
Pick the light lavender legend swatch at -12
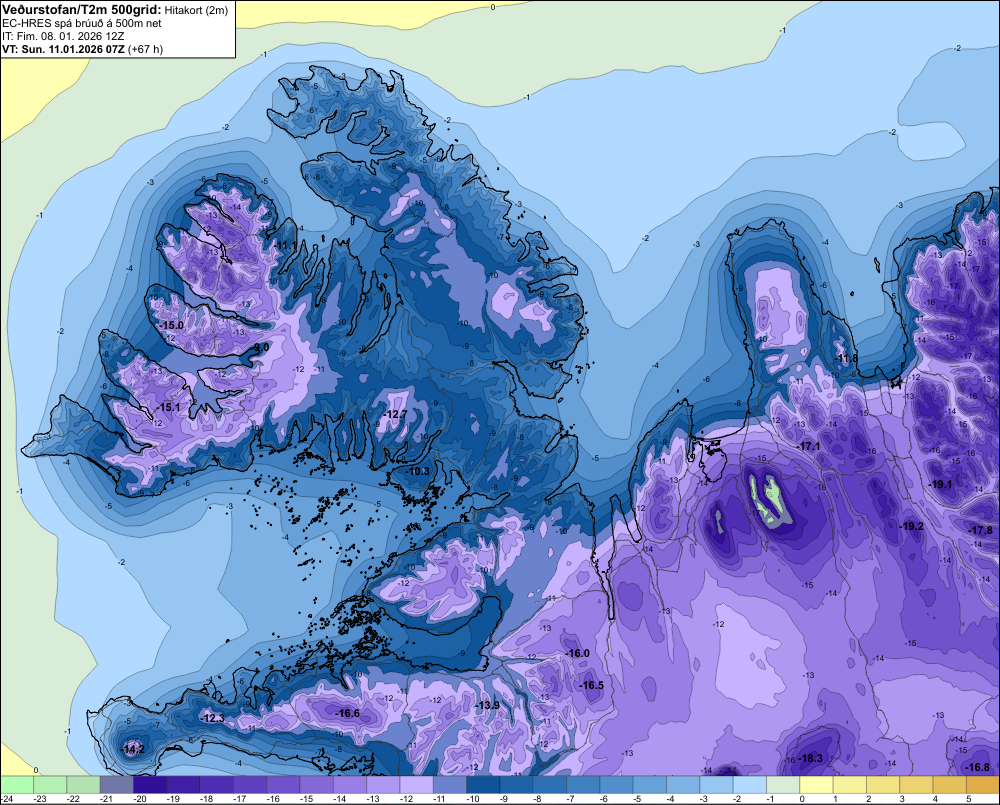pos(416,784)
